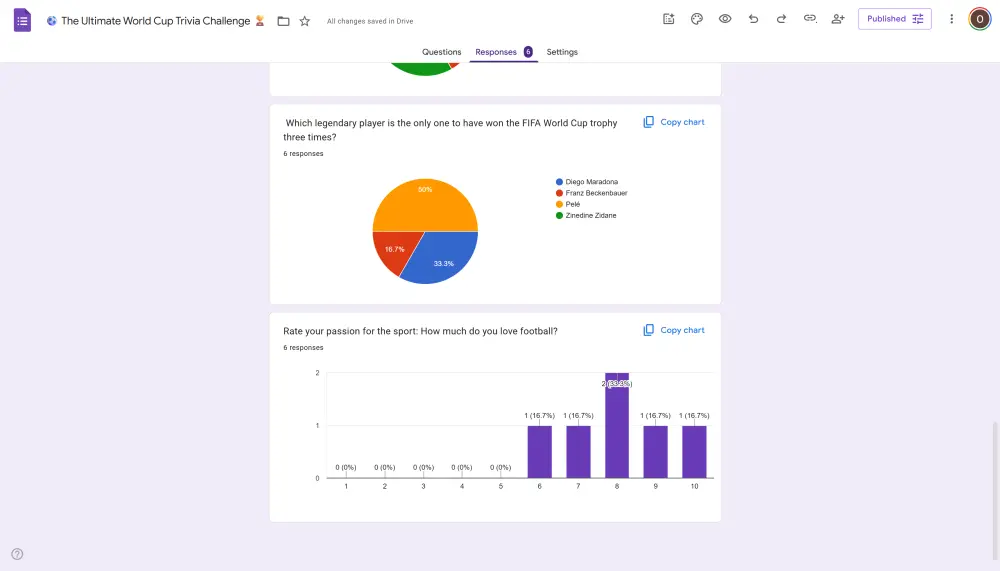Click the blue 33.3% pie slice
Screen dimensions: 1000x571
click(446, 258)
